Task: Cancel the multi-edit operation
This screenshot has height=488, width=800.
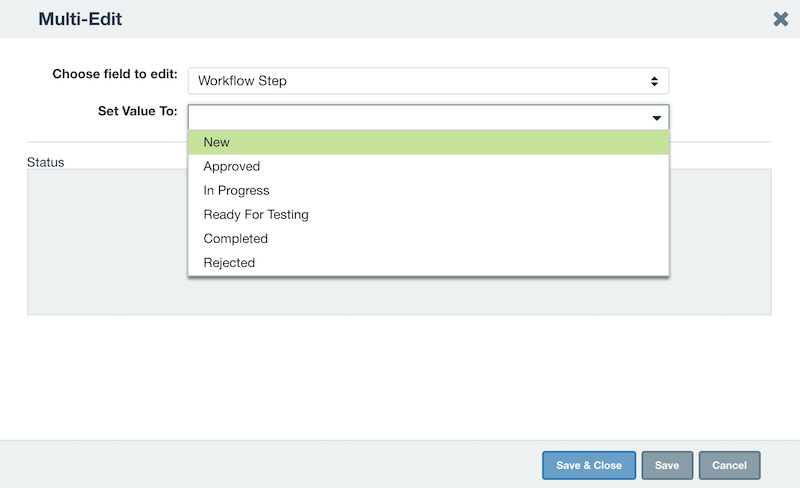Action: pyautogui.click(x=729, y=465)
